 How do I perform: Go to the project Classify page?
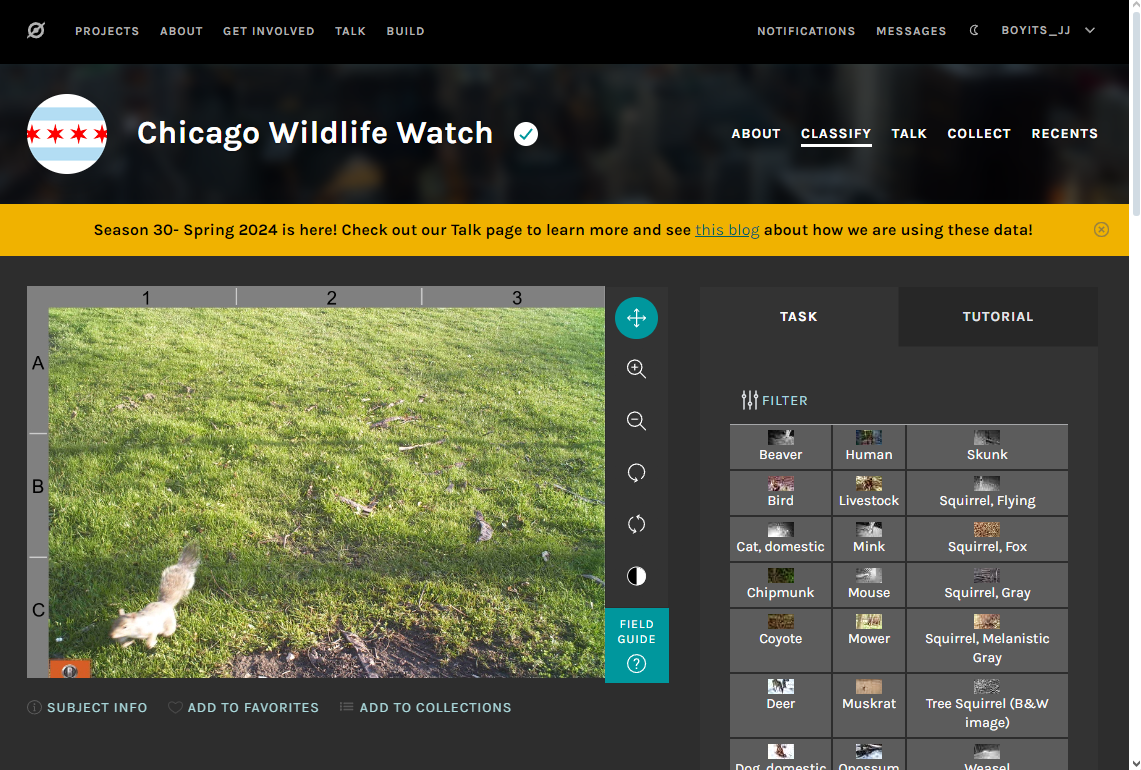pyautogui.click(x=836, y=134)
